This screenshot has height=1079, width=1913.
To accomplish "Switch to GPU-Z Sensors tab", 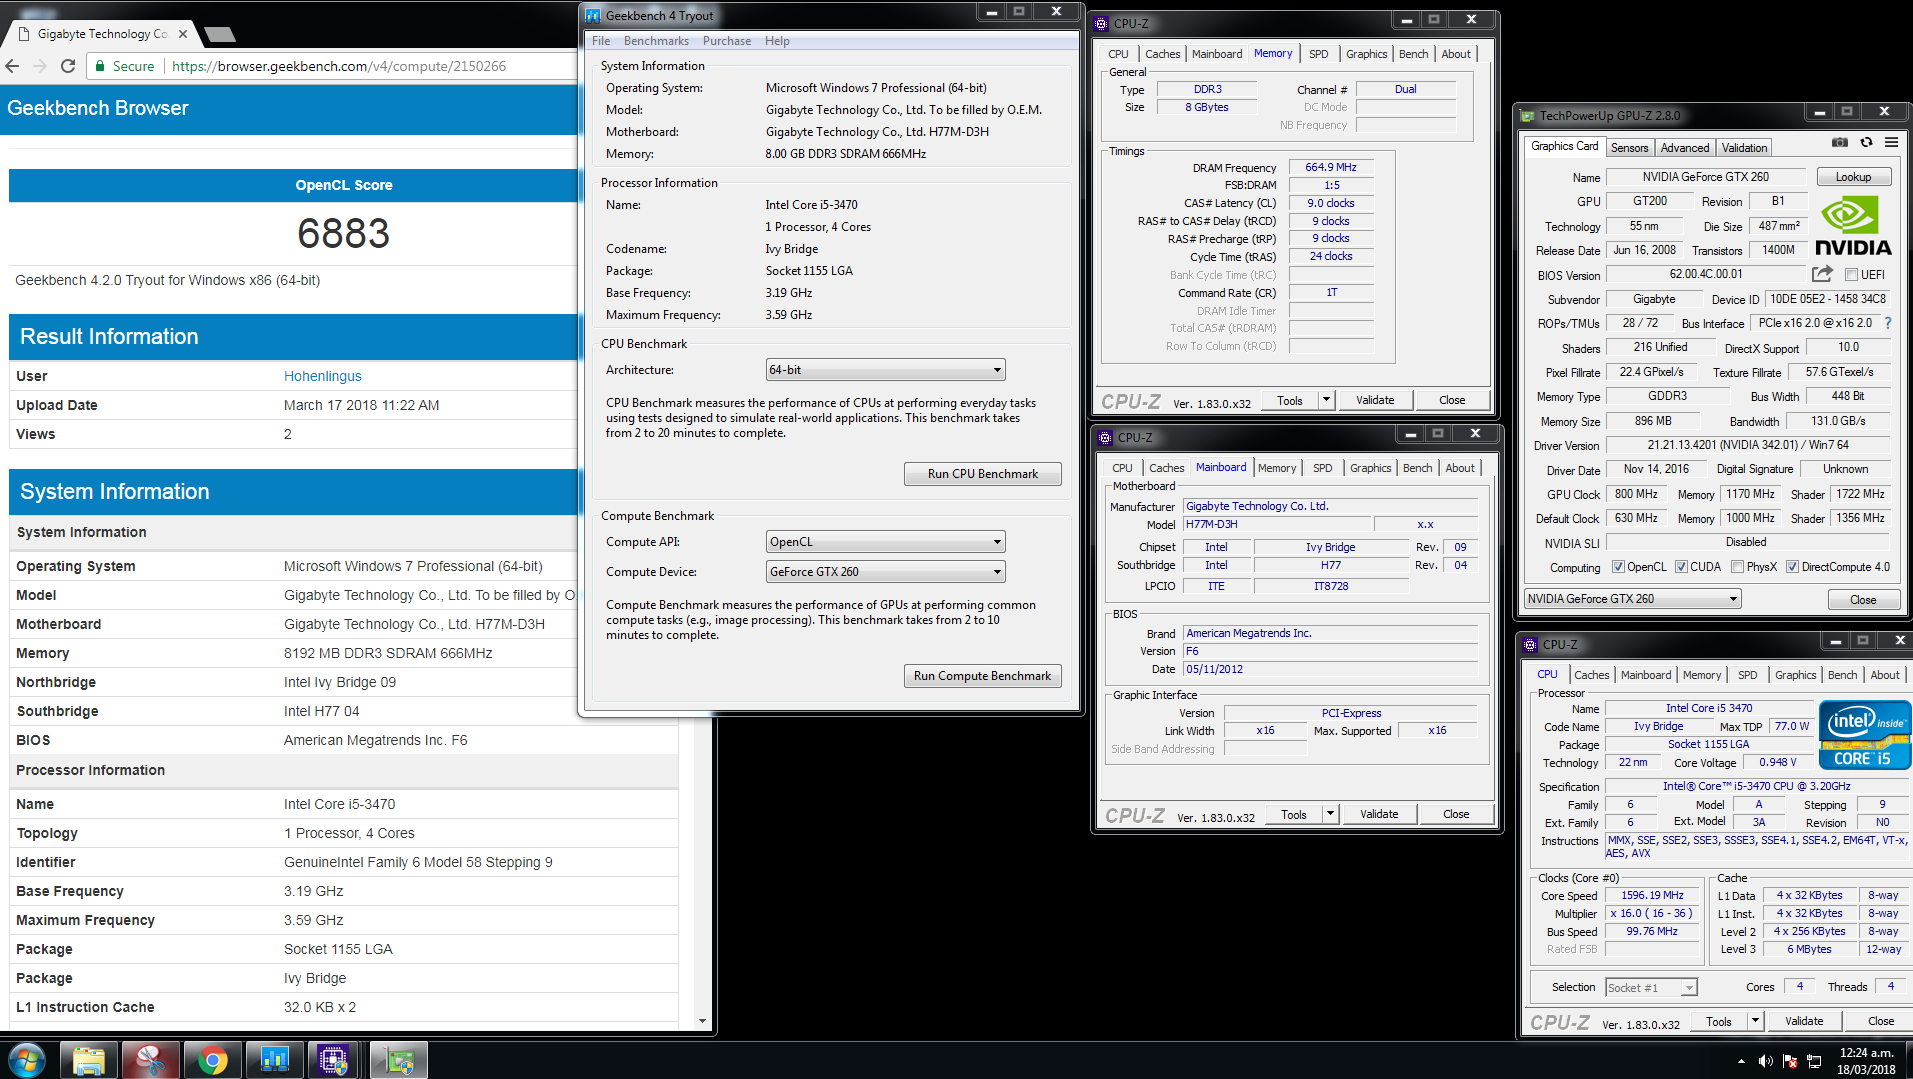I will tap(1629, 148).
